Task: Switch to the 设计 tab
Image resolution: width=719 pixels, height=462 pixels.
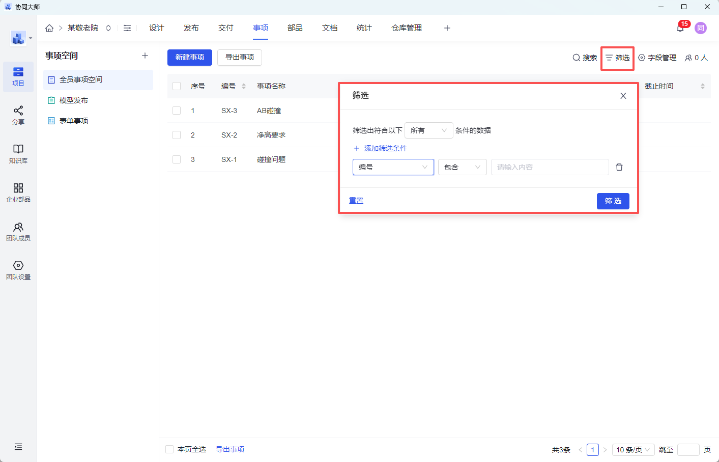Action: 156,28
